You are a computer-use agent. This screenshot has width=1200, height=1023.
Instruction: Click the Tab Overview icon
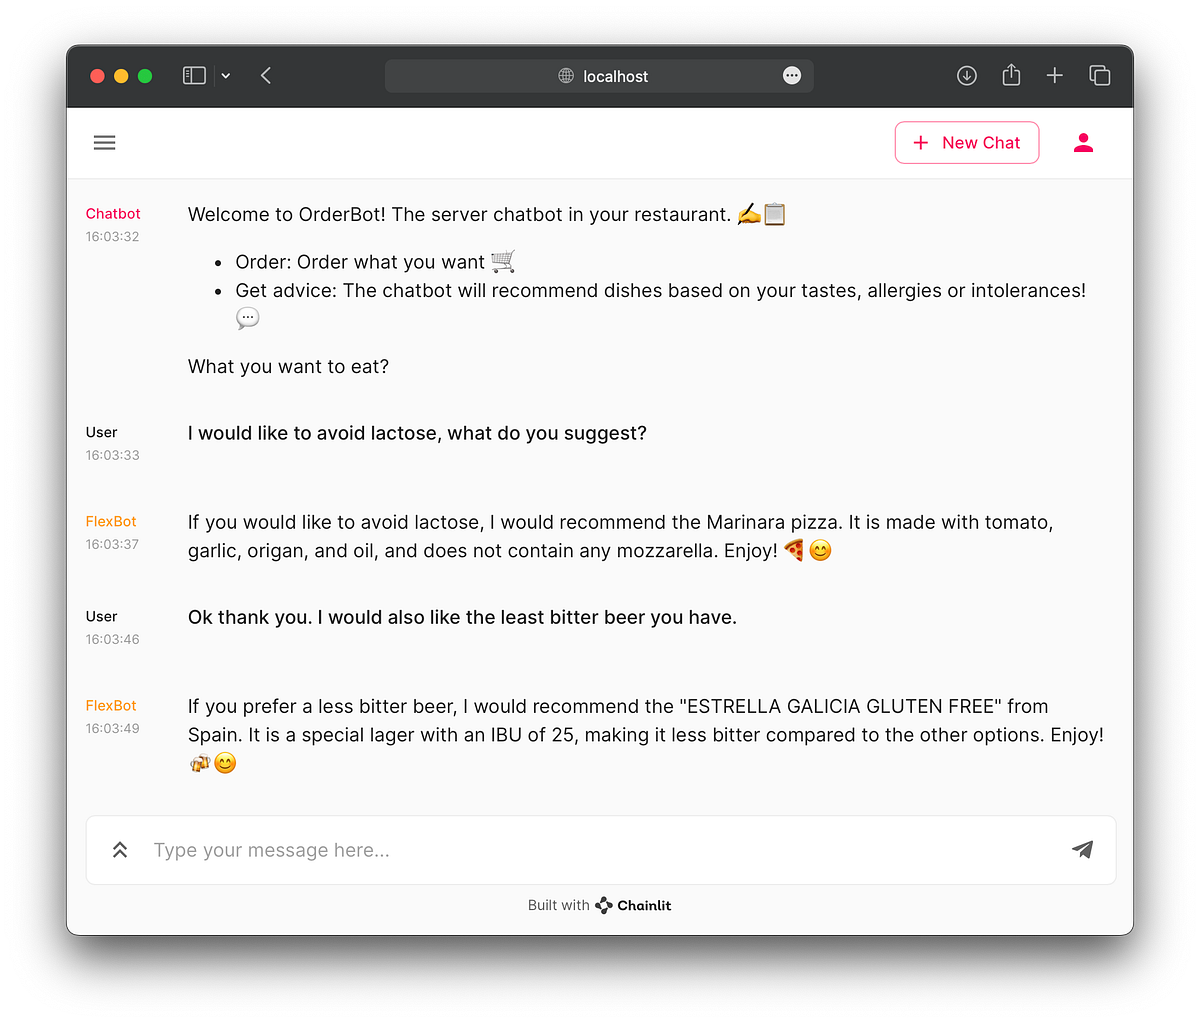point(1099,75)
